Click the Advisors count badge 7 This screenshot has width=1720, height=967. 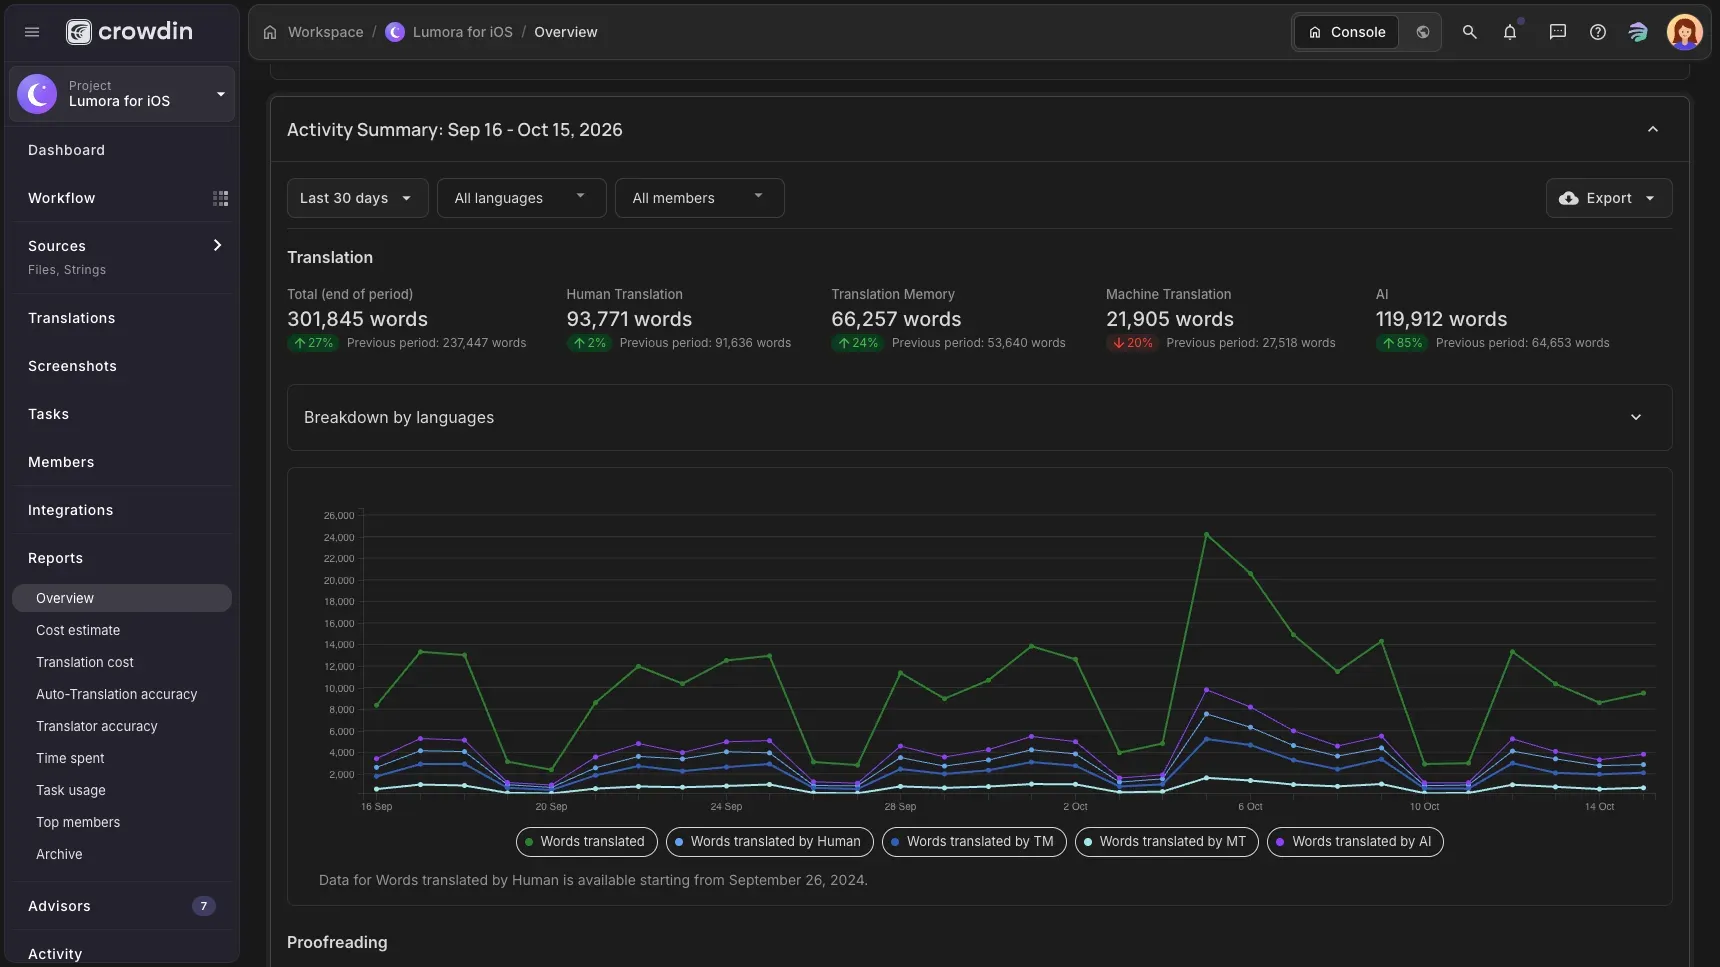coord(203,906)
